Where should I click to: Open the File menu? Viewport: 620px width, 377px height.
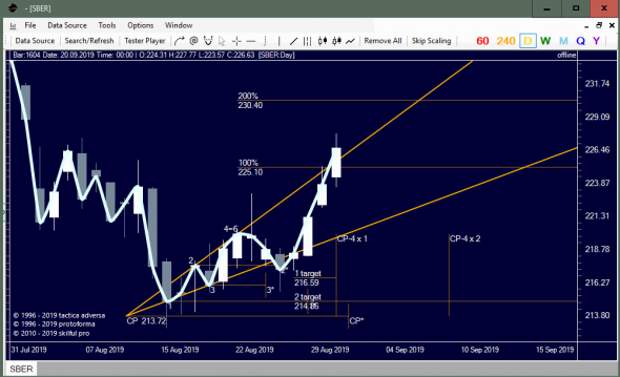click(x=30, y=25)
